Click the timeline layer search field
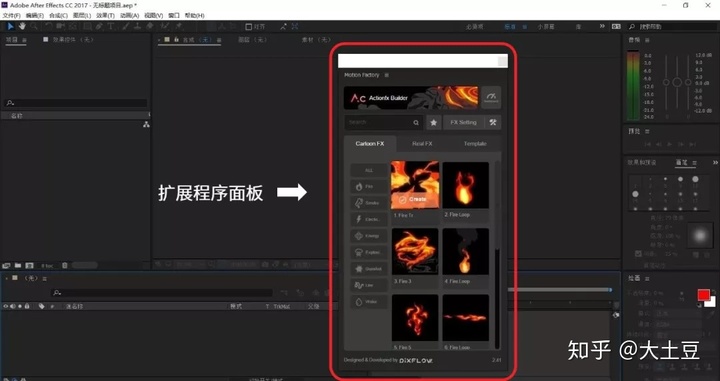720x381 pixels. coord(162,292)
